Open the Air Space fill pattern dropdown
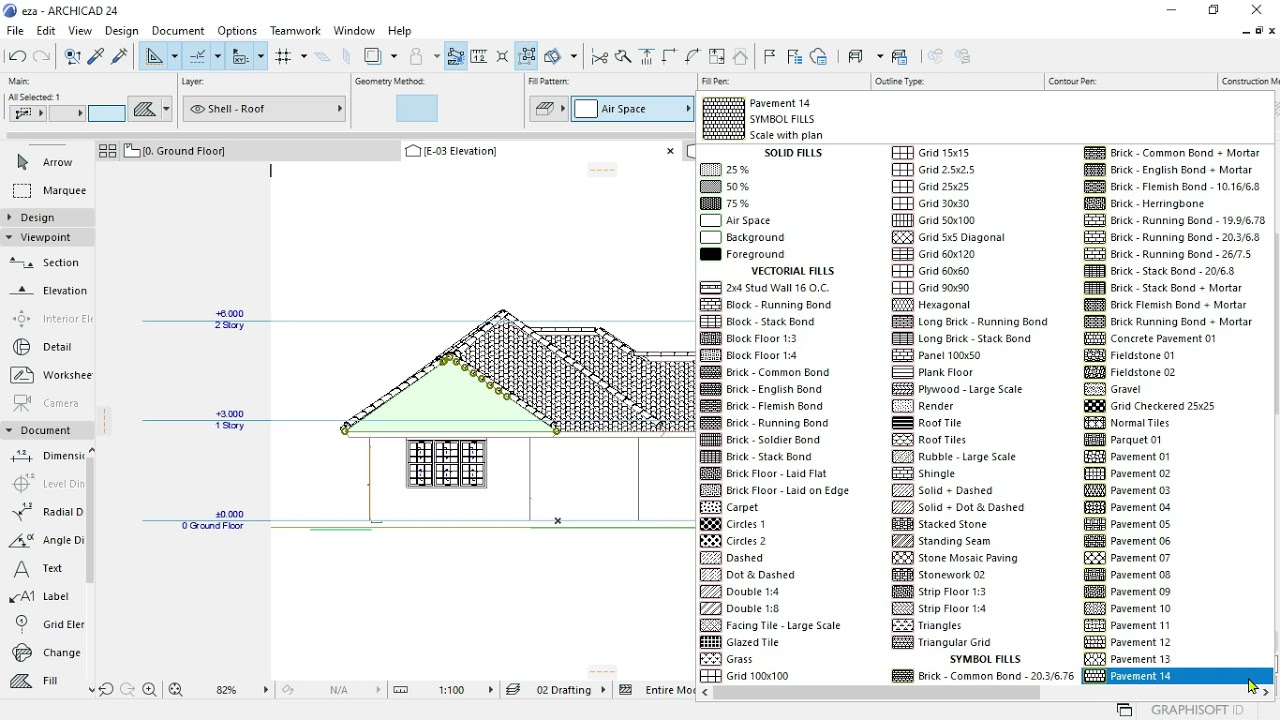1280x720 pixels. [x=633, y=109]
